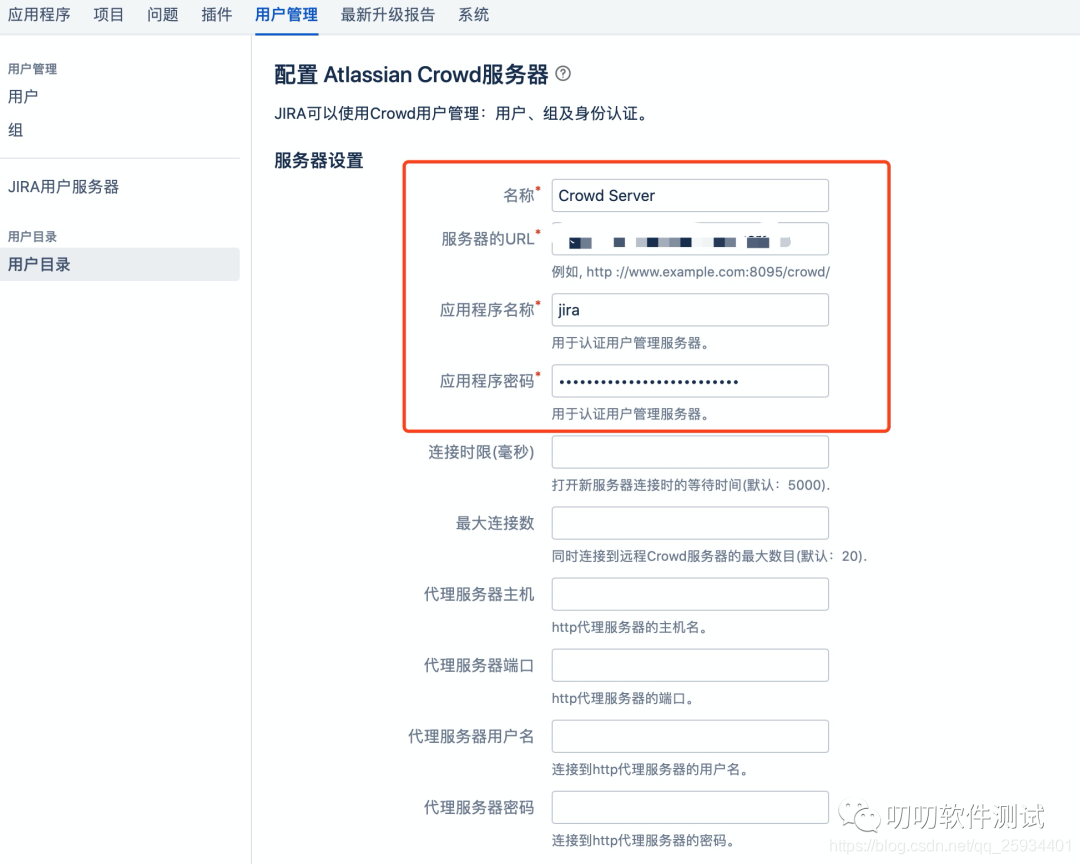Click the http代理服务器的端口 hint text
This screenshot has height=864, width=1080.
point(623,698)
